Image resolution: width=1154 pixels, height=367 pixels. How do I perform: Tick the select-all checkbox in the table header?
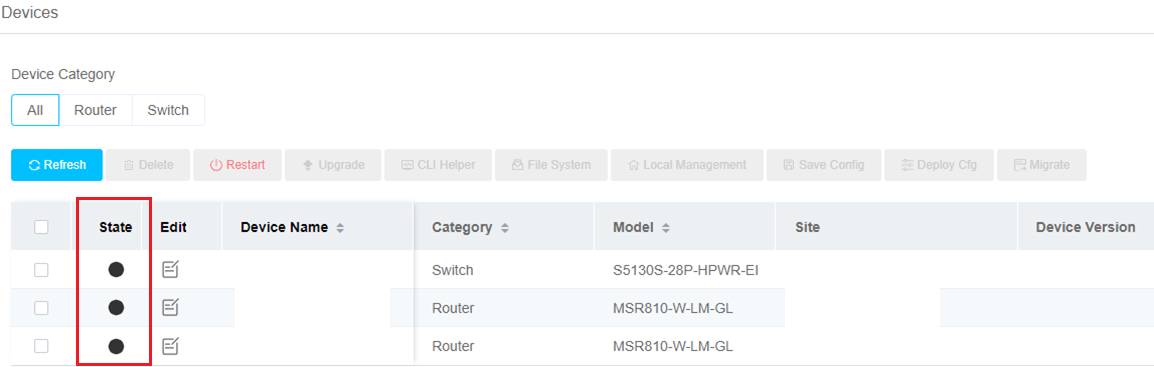tap(41, 227)
